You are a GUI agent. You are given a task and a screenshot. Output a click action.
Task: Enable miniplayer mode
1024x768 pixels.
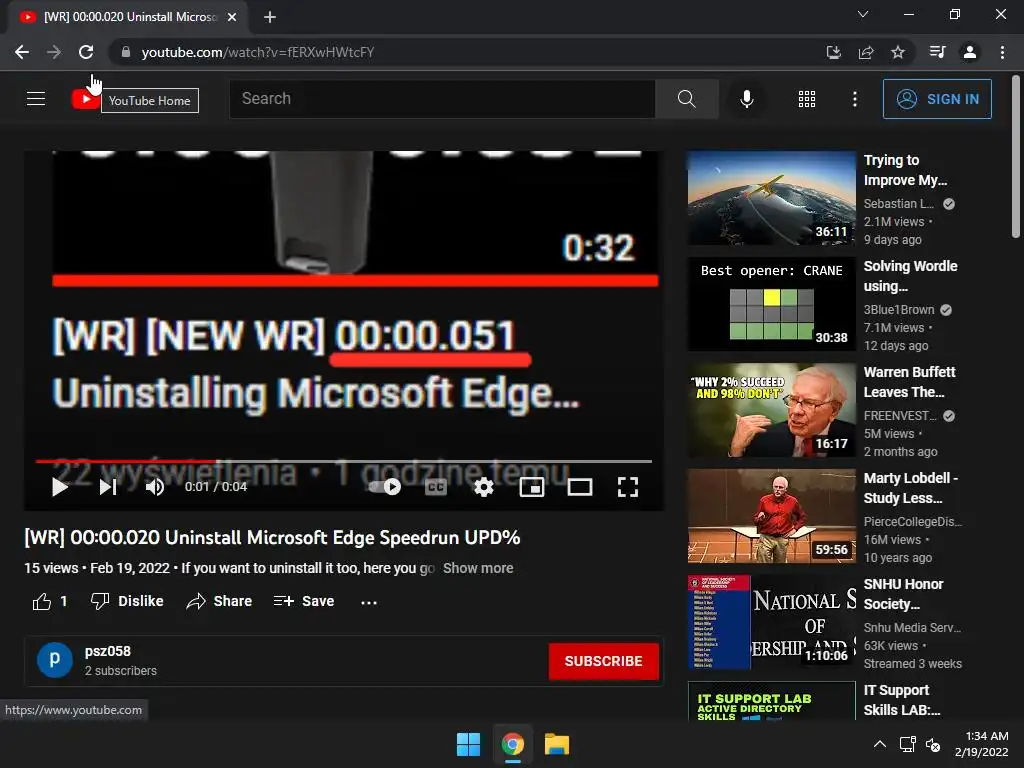click(532, 487)
